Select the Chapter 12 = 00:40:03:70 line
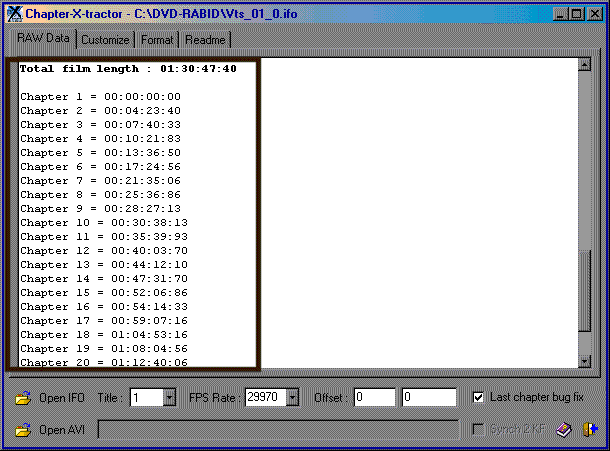The height and width of the screenshot is (451, 610). pos(104,251)
